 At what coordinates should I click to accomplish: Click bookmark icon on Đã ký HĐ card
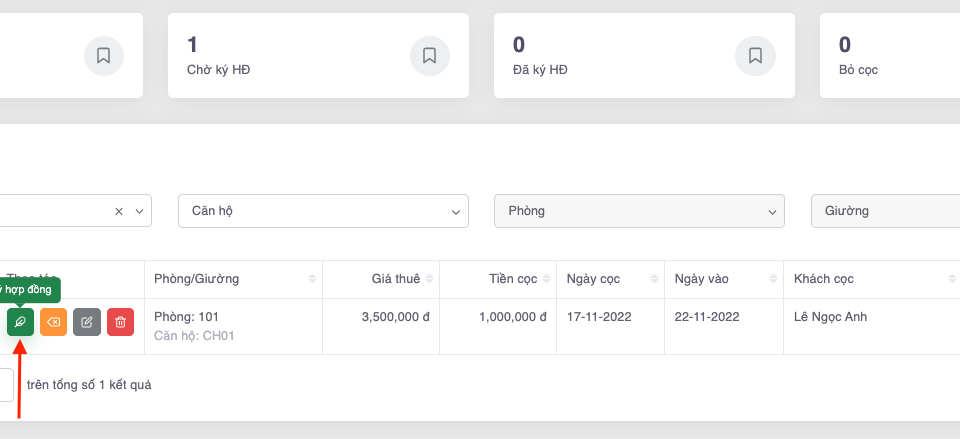pos(755,56)
